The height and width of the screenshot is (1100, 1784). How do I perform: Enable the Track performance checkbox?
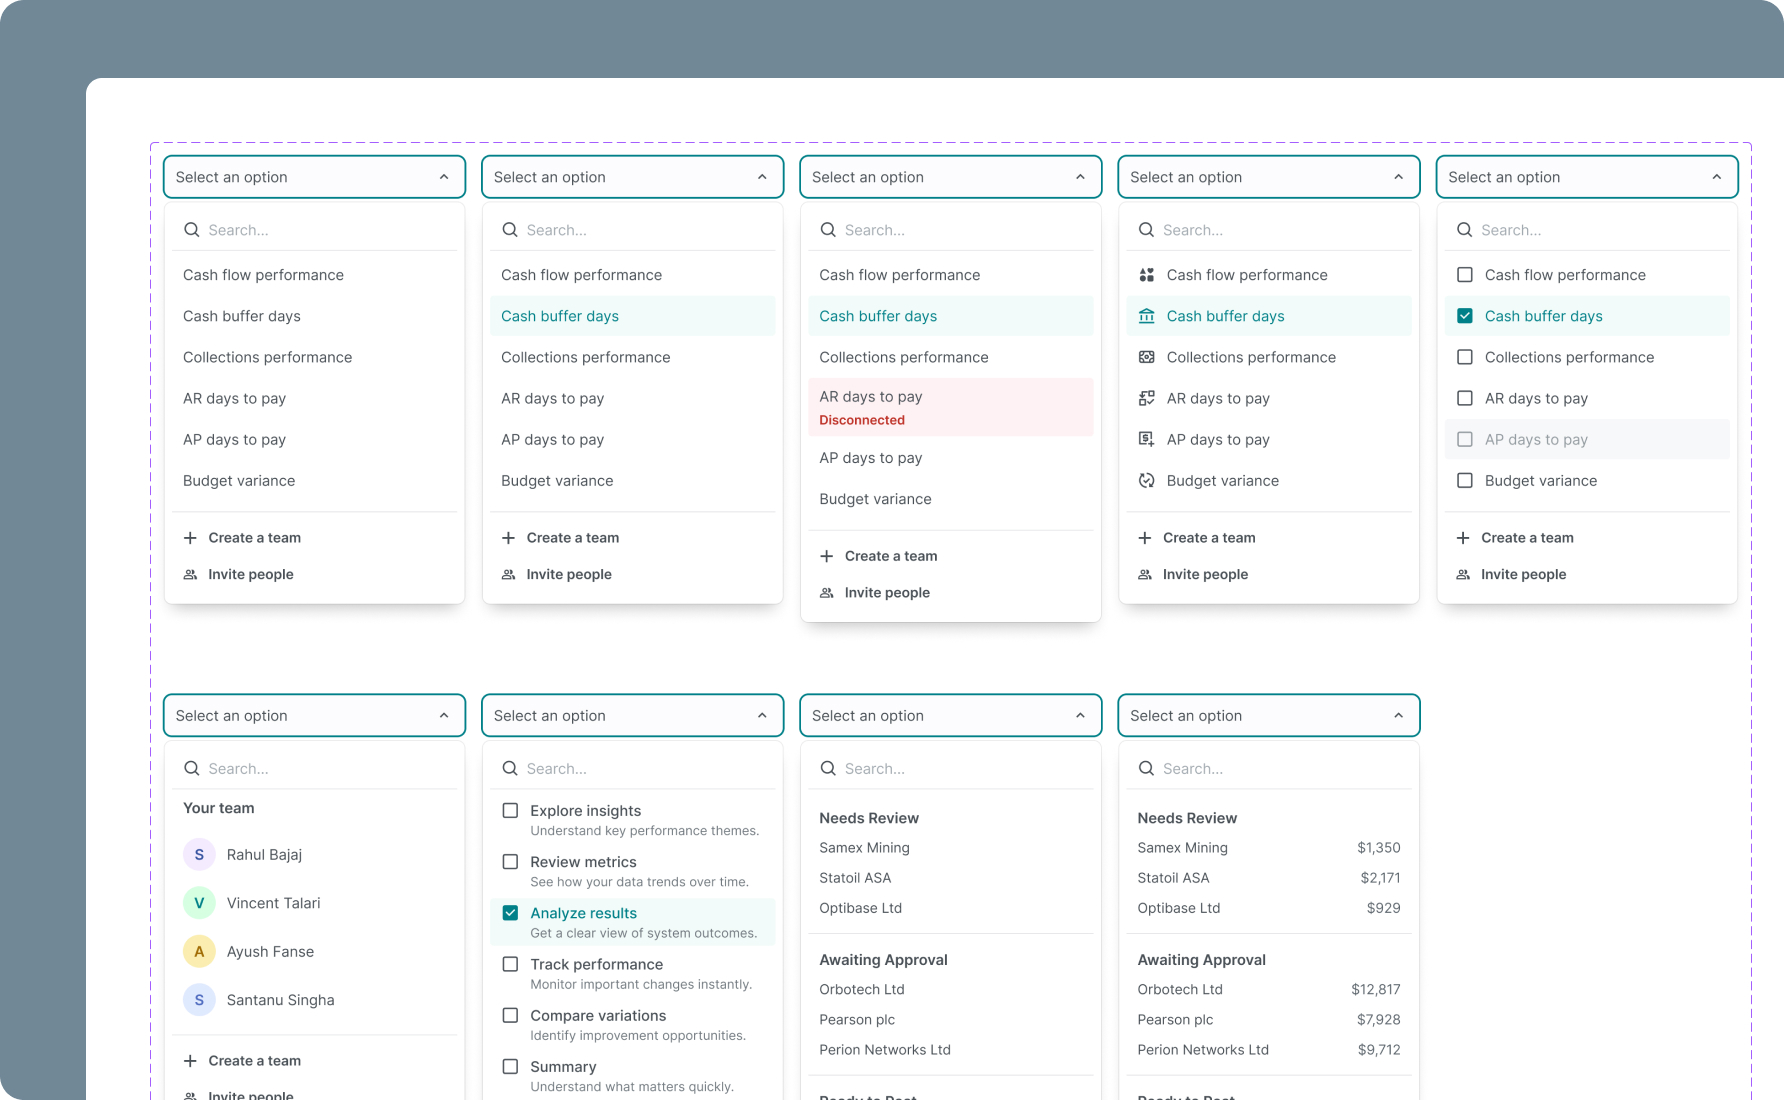coord(510,964)
